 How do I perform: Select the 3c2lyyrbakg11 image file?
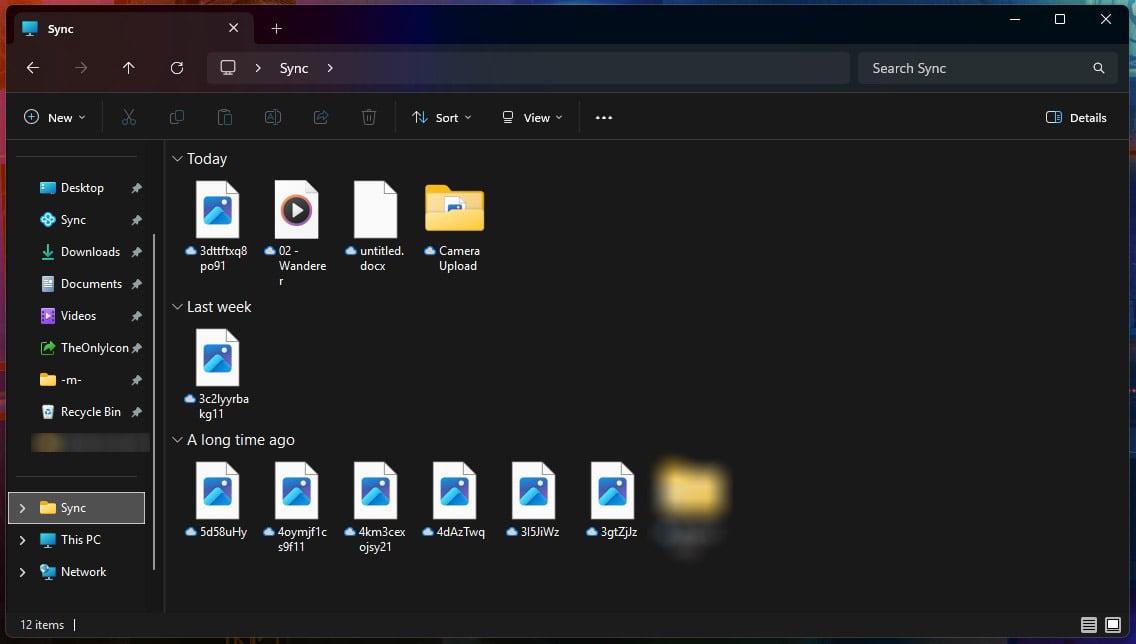[x=217, y=375]
